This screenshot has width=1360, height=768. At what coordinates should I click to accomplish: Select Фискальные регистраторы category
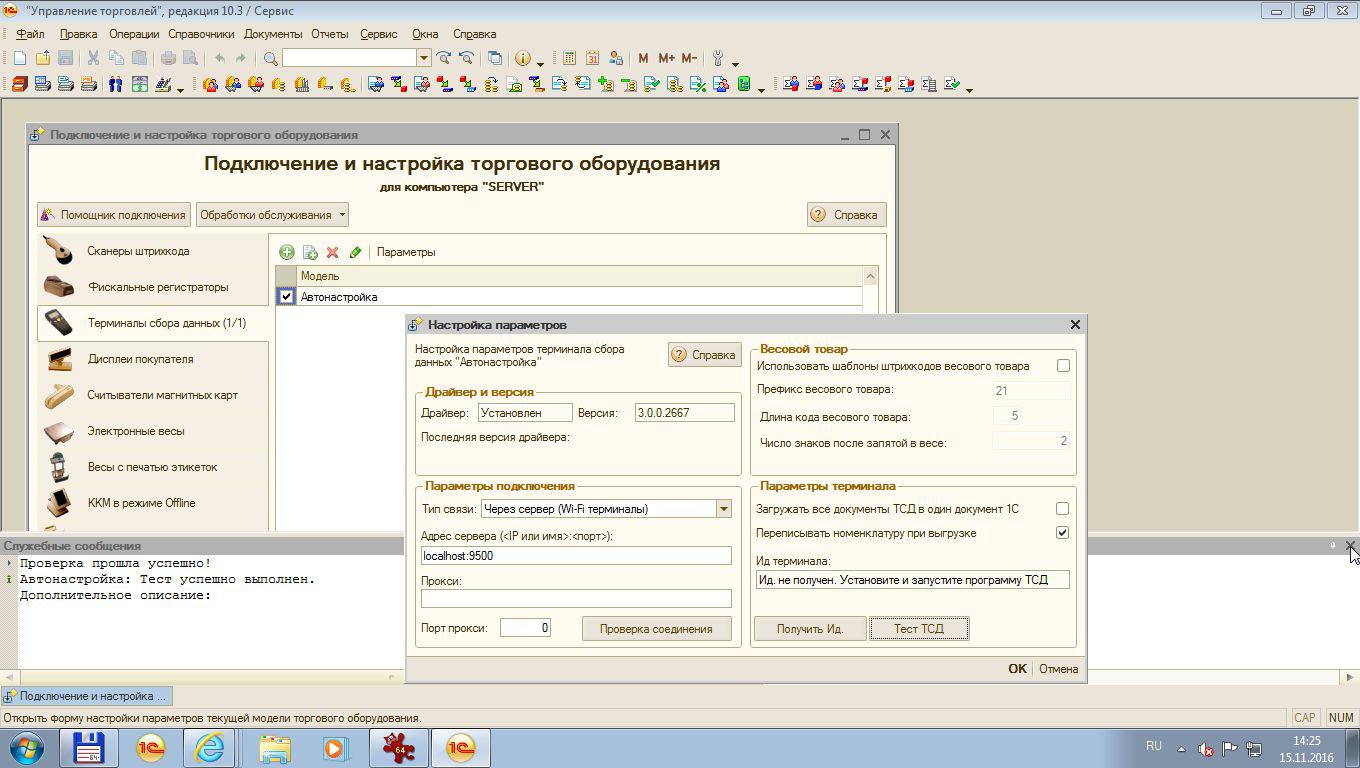[153, 287]
